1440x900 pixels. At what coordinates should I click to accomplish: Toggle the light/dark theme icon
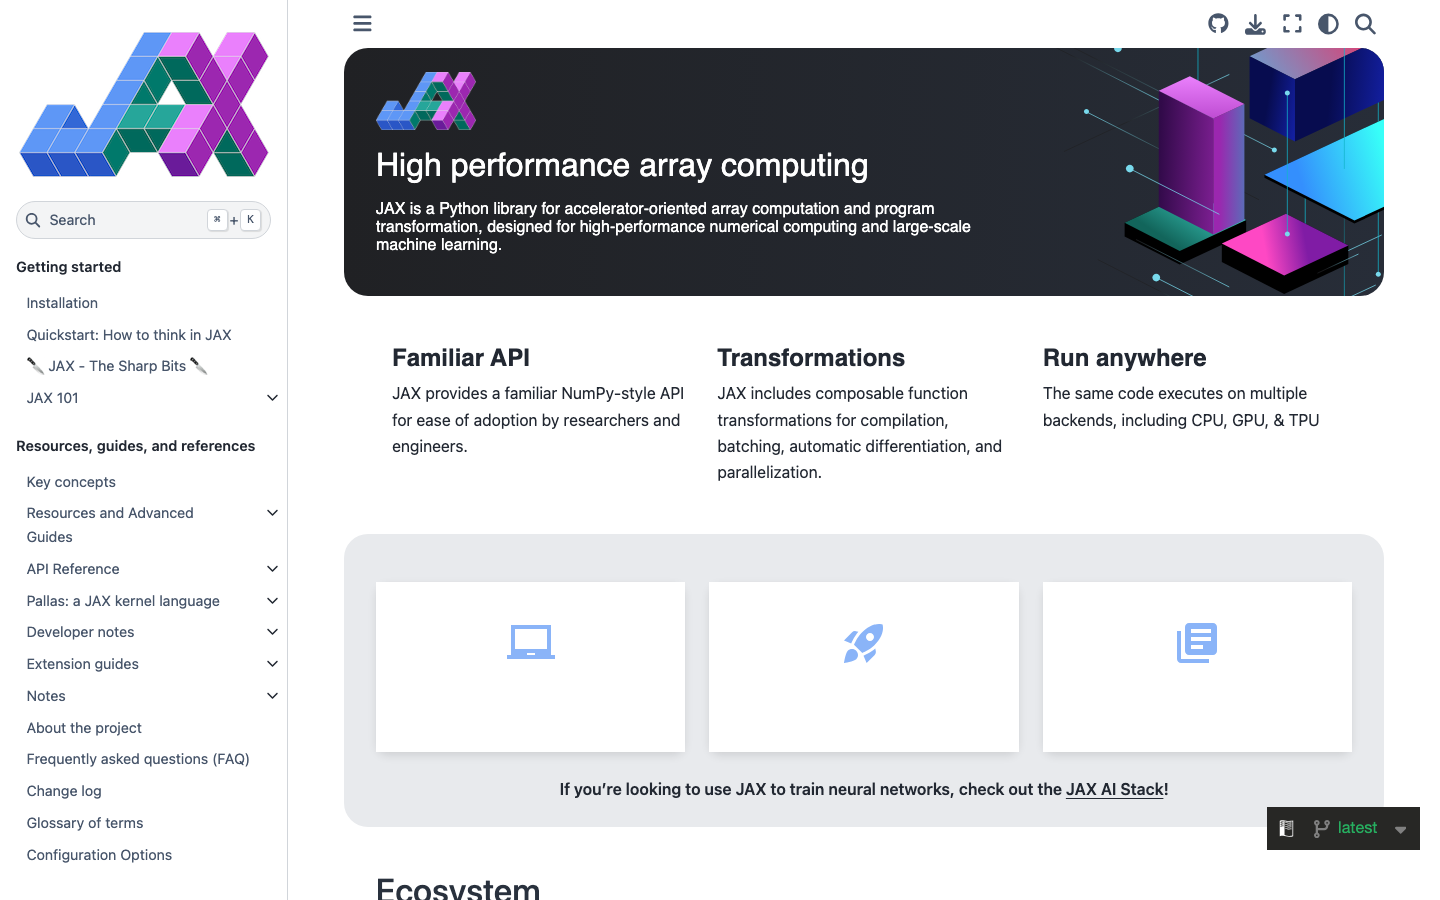(x=1328, y=24)
